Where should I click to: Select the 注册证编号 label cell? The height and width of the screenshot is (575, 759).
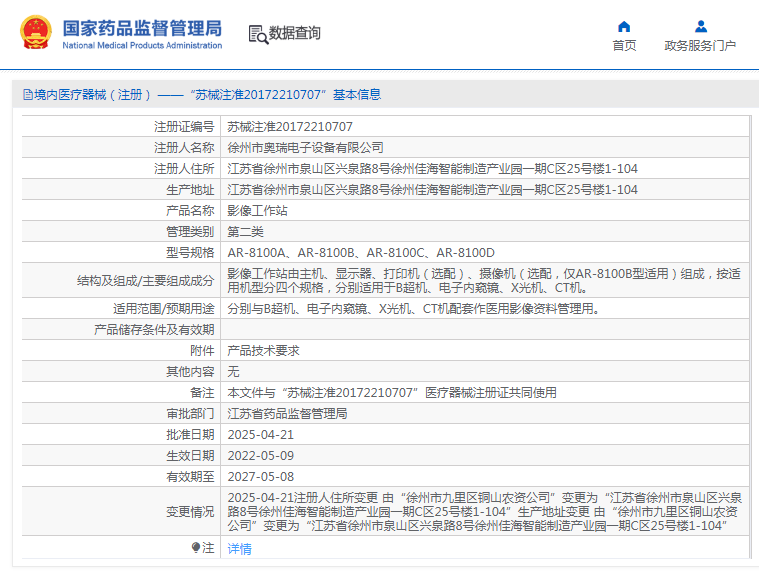tap(184, 127)
